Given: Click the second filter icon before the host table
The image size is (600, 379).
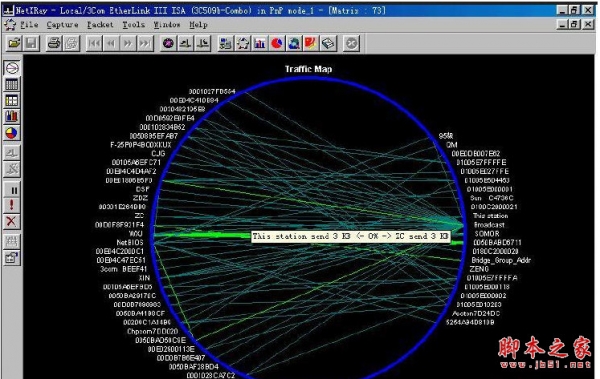Looking at the screenshot, I should click(202, 43).
